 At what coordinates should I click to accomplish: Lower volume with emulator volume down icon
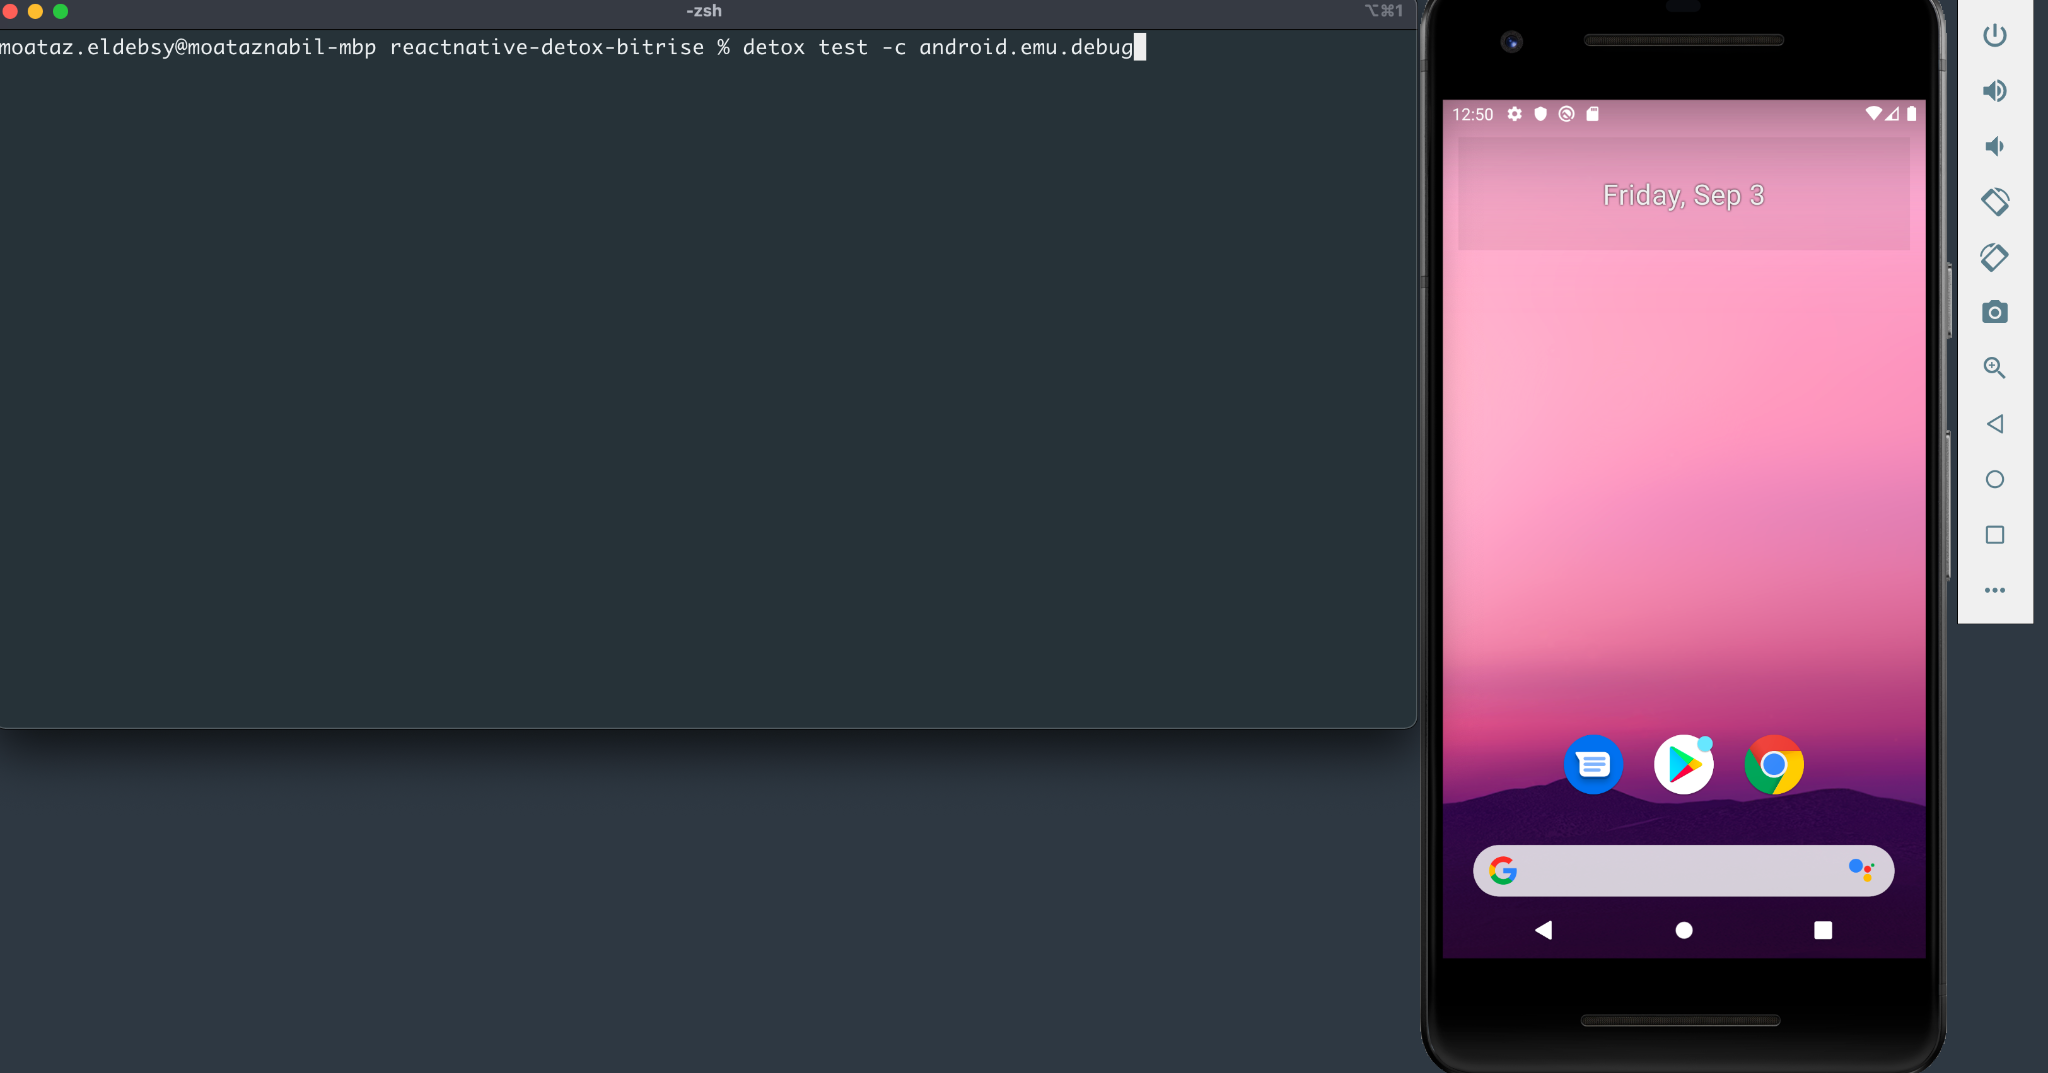pyautogui.click(x=1995, y=146)
